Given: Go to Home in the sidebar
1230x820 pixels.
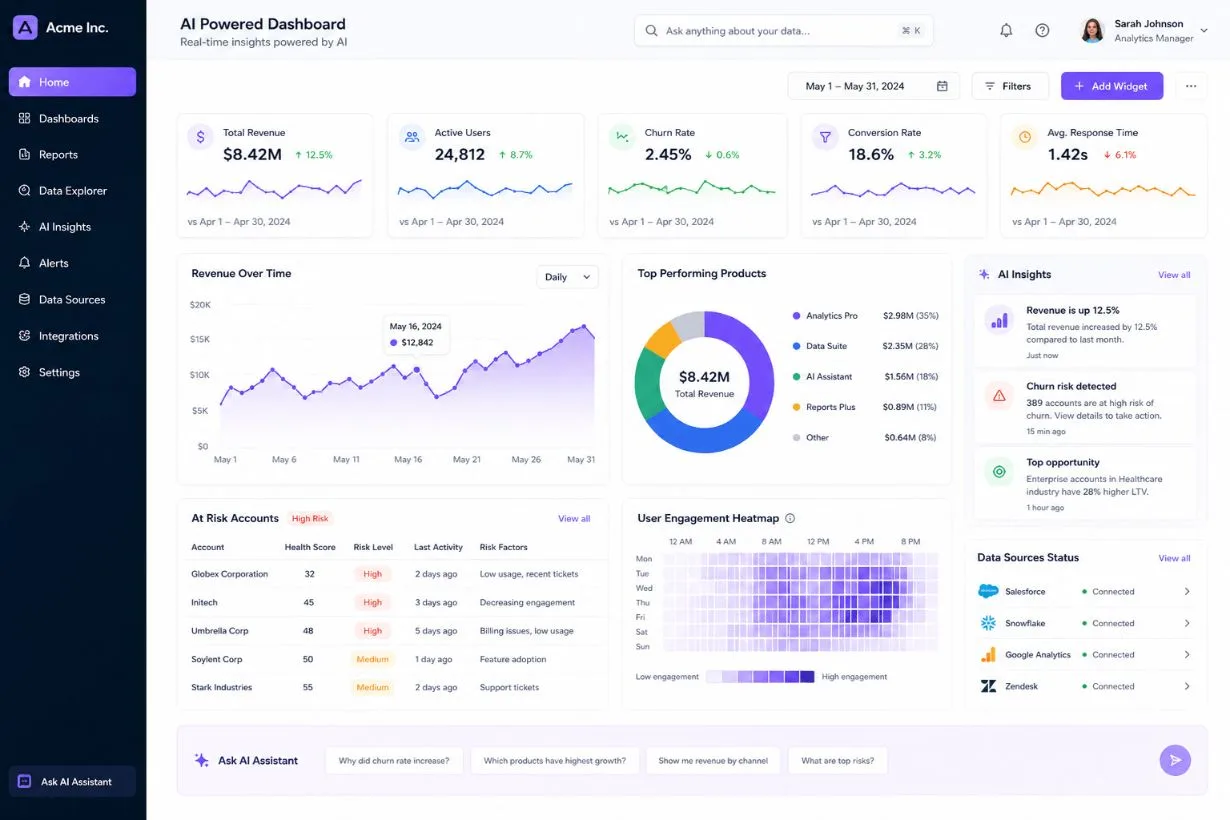Looking at the screenshot, I should (x=72, y=82).
